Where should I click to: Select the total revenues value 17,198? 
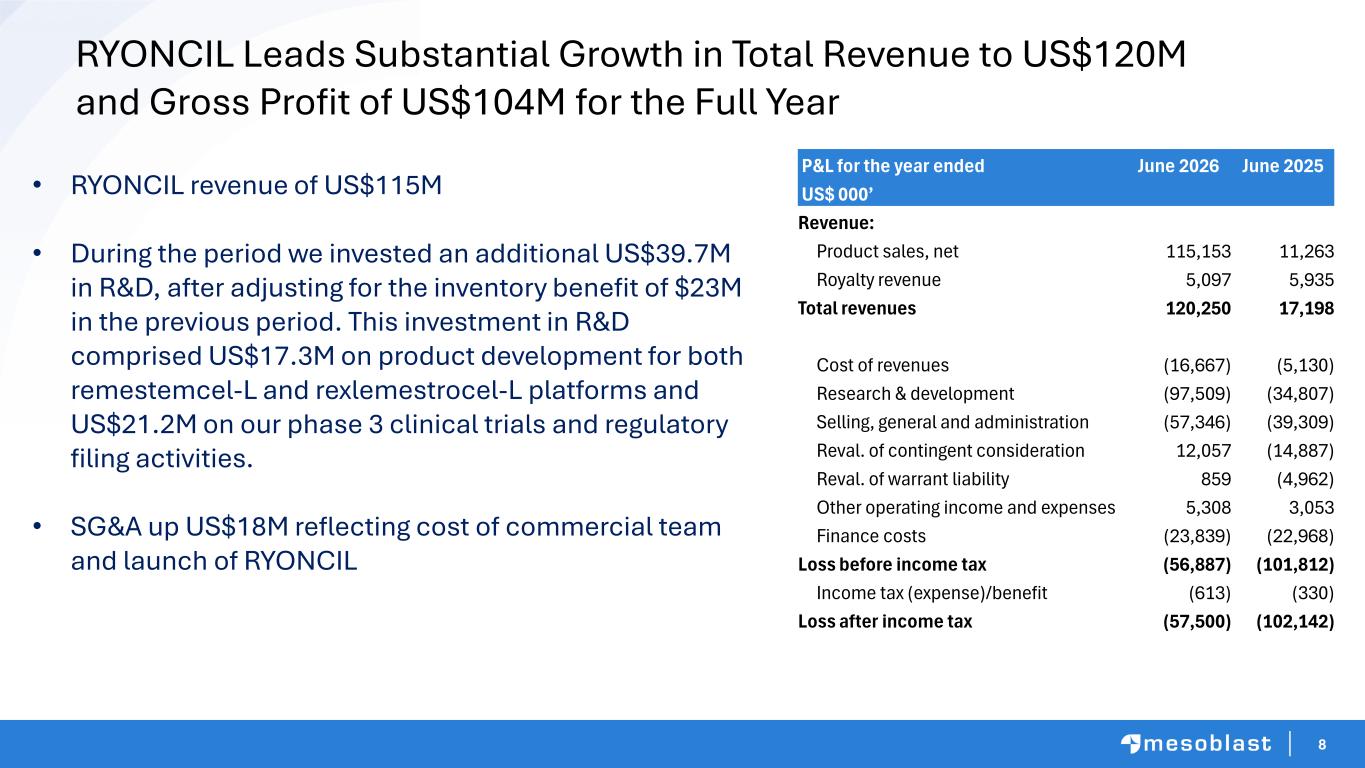1305,308
